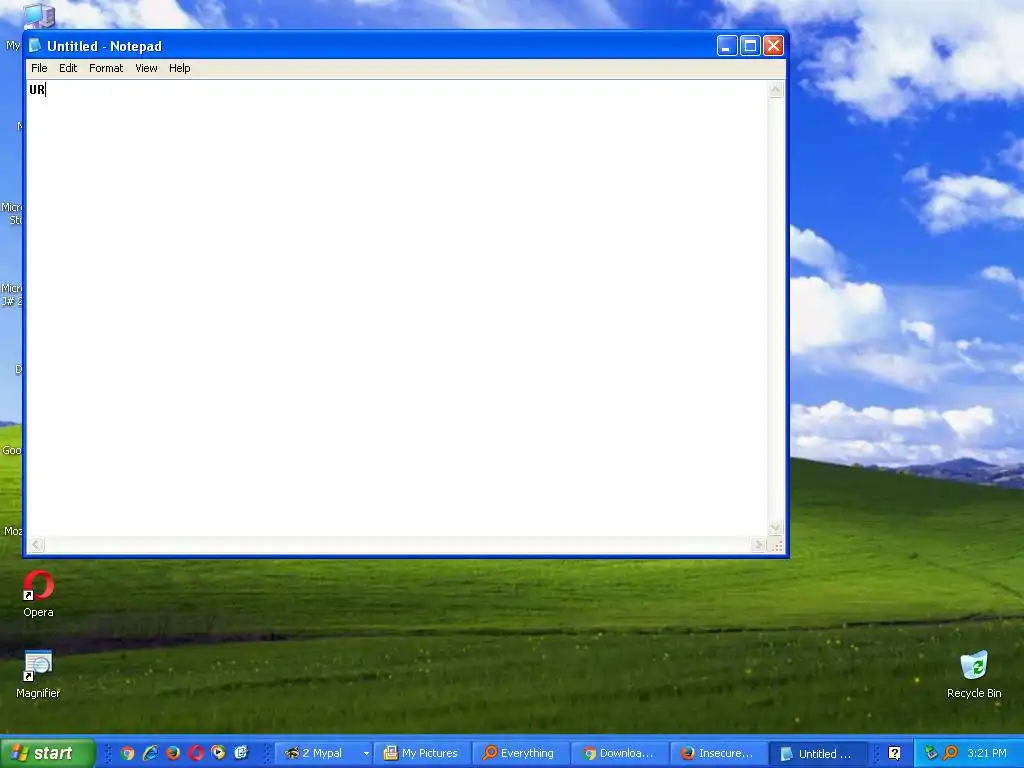Launch Chrome from Quick Launch
Viewport: 1024px width, 768px height.
(127, 753)
